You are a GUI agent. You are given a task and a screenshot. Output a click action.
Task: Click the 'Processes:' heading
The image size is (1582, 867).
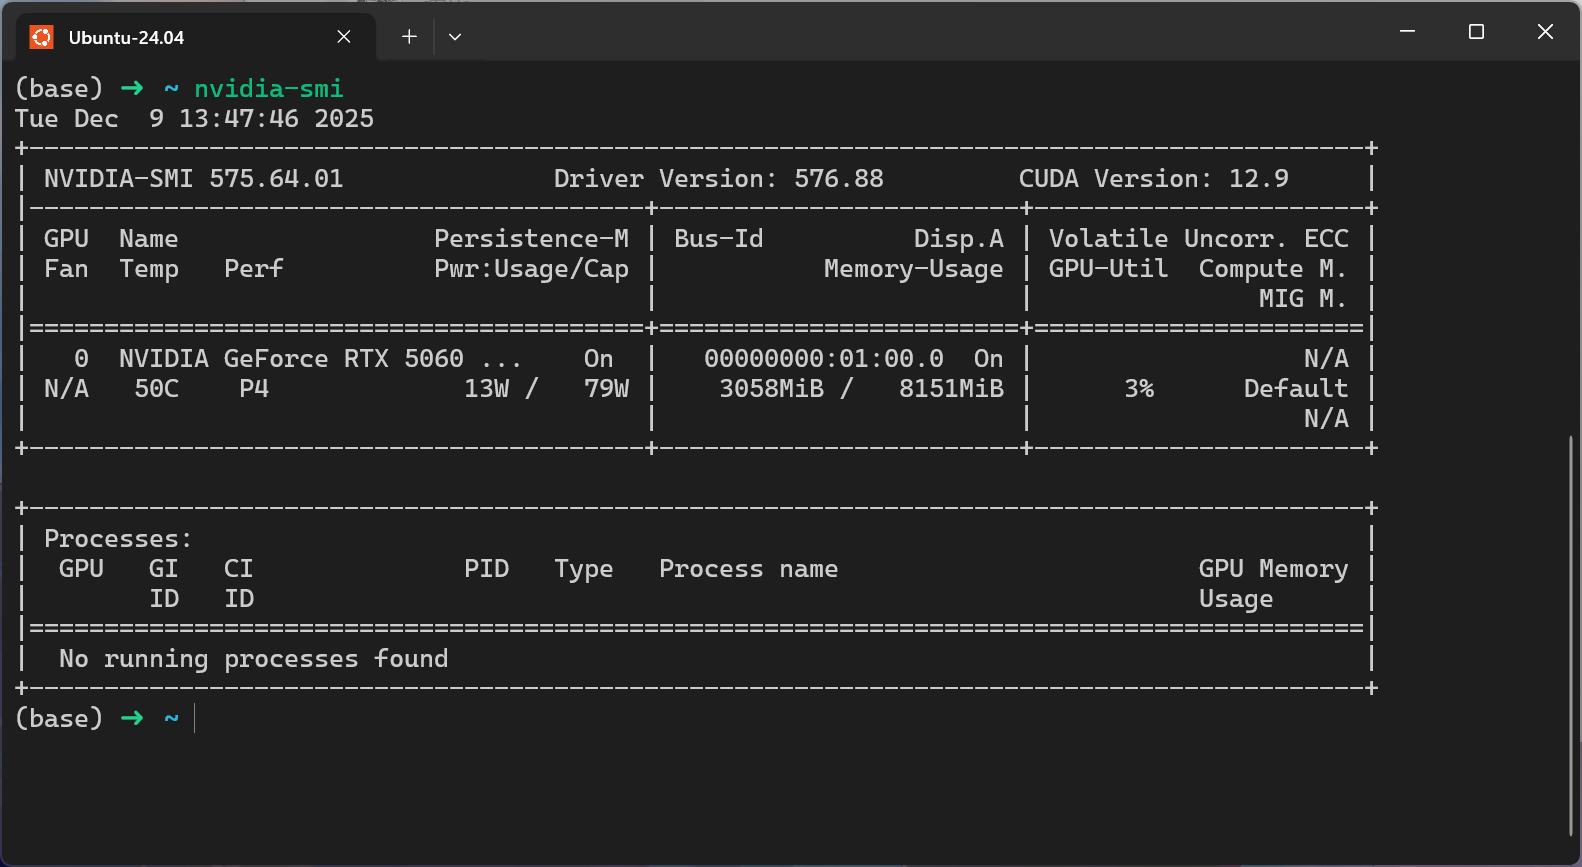[x=118, y=539]
